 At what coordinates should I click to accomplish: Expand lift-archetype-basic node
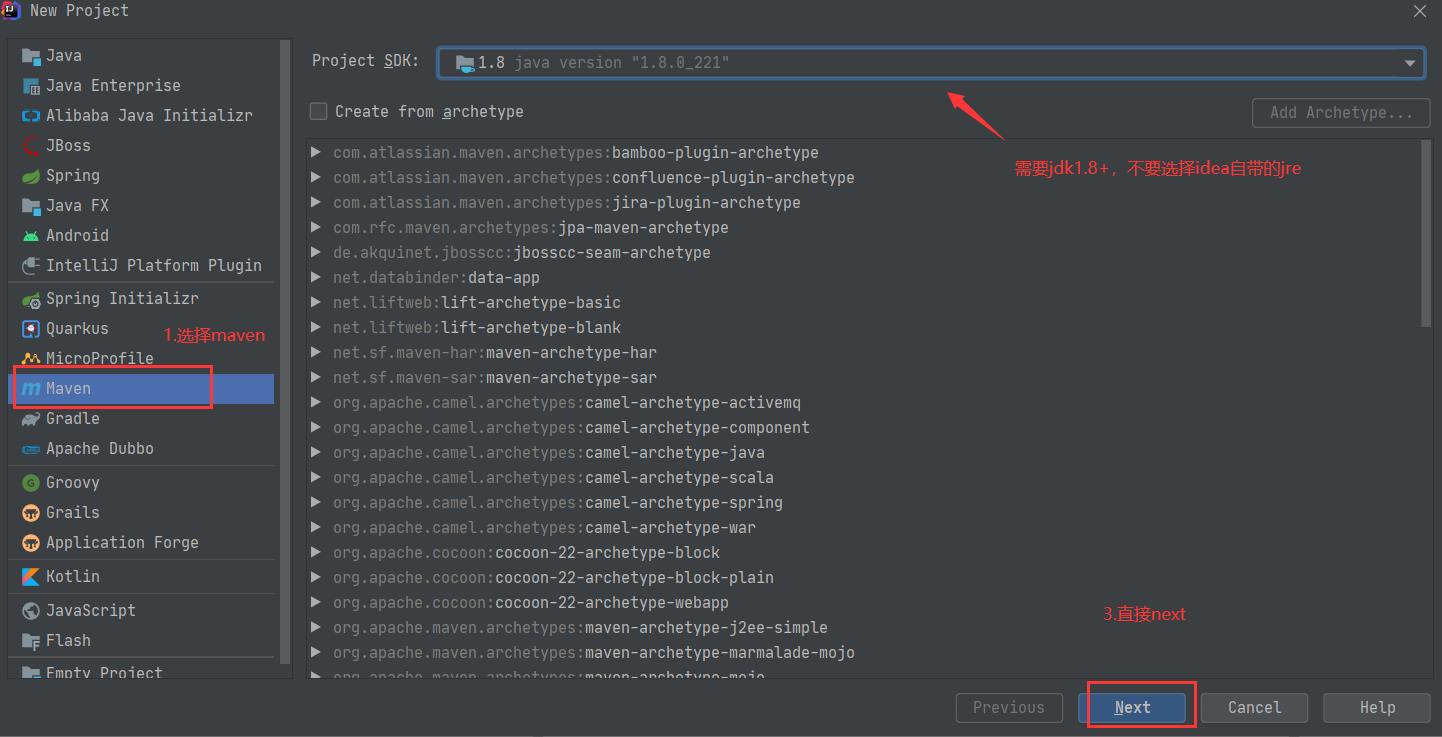tap(316, 303)
